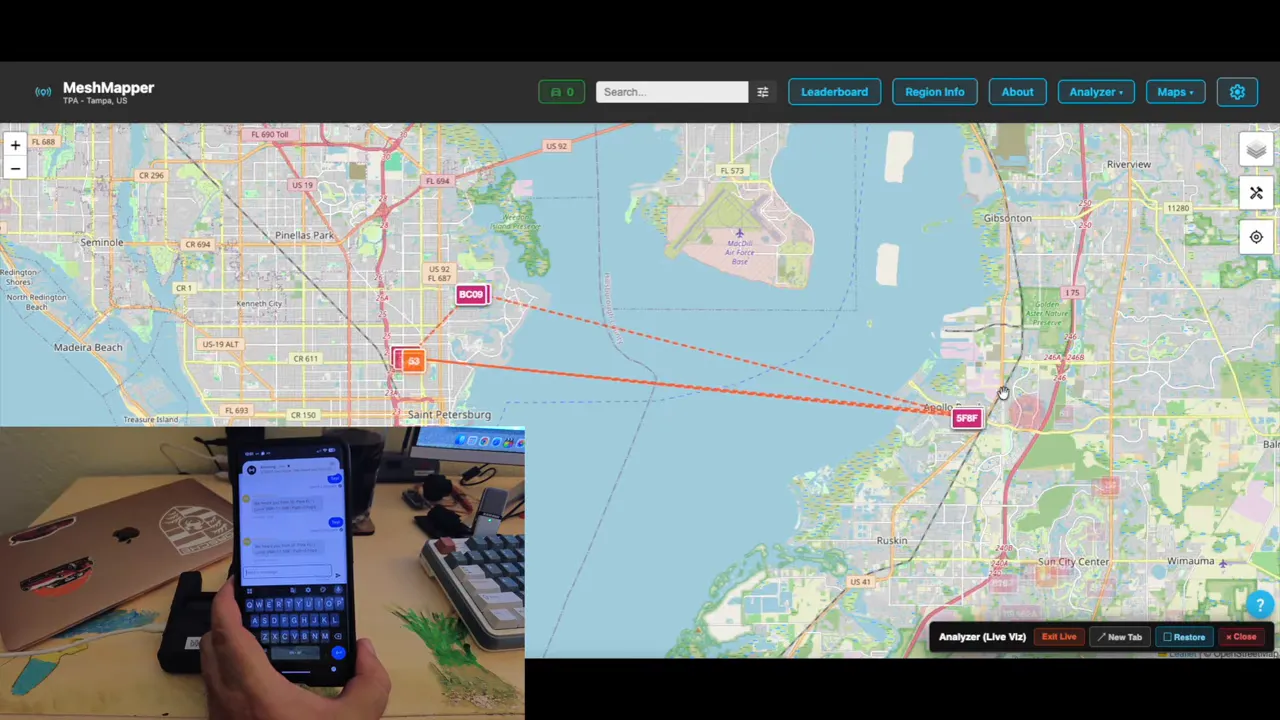1280x720 pixels.
Task: Click the Madeira Beach map label
Action: (88, 347)
